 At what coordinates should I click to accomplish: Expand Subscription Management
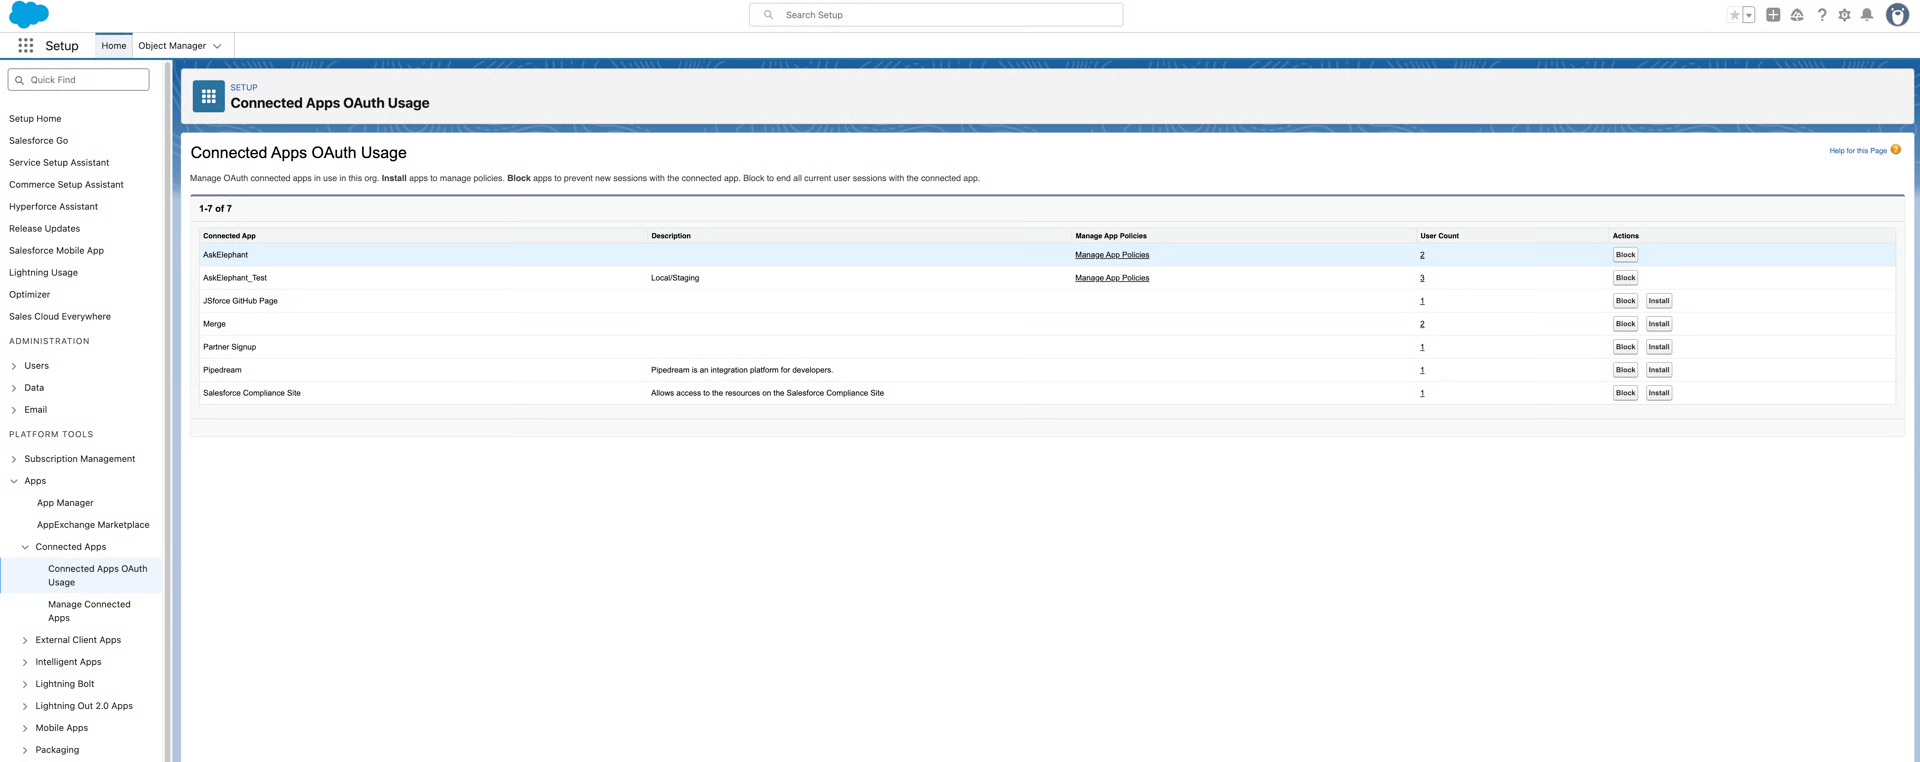pyautogui.click(x=14, y=459)
